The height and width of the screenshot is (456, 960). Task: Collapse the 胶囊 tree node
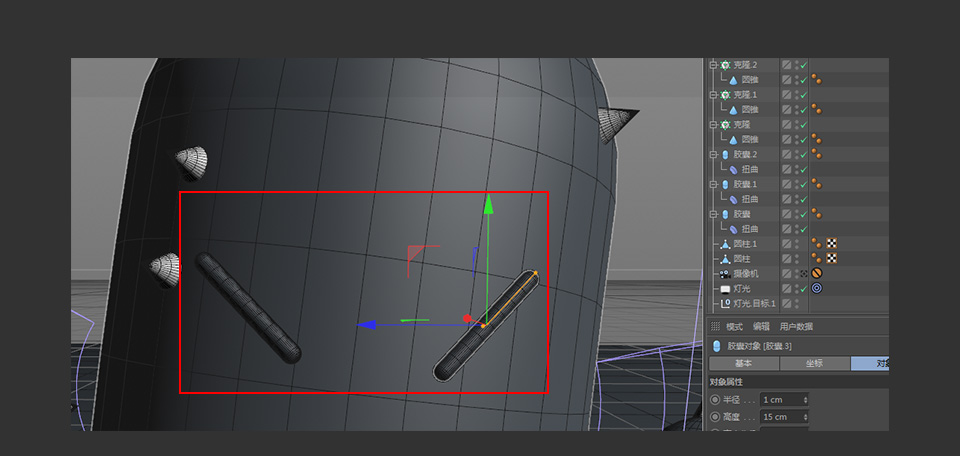pos(713,214)
